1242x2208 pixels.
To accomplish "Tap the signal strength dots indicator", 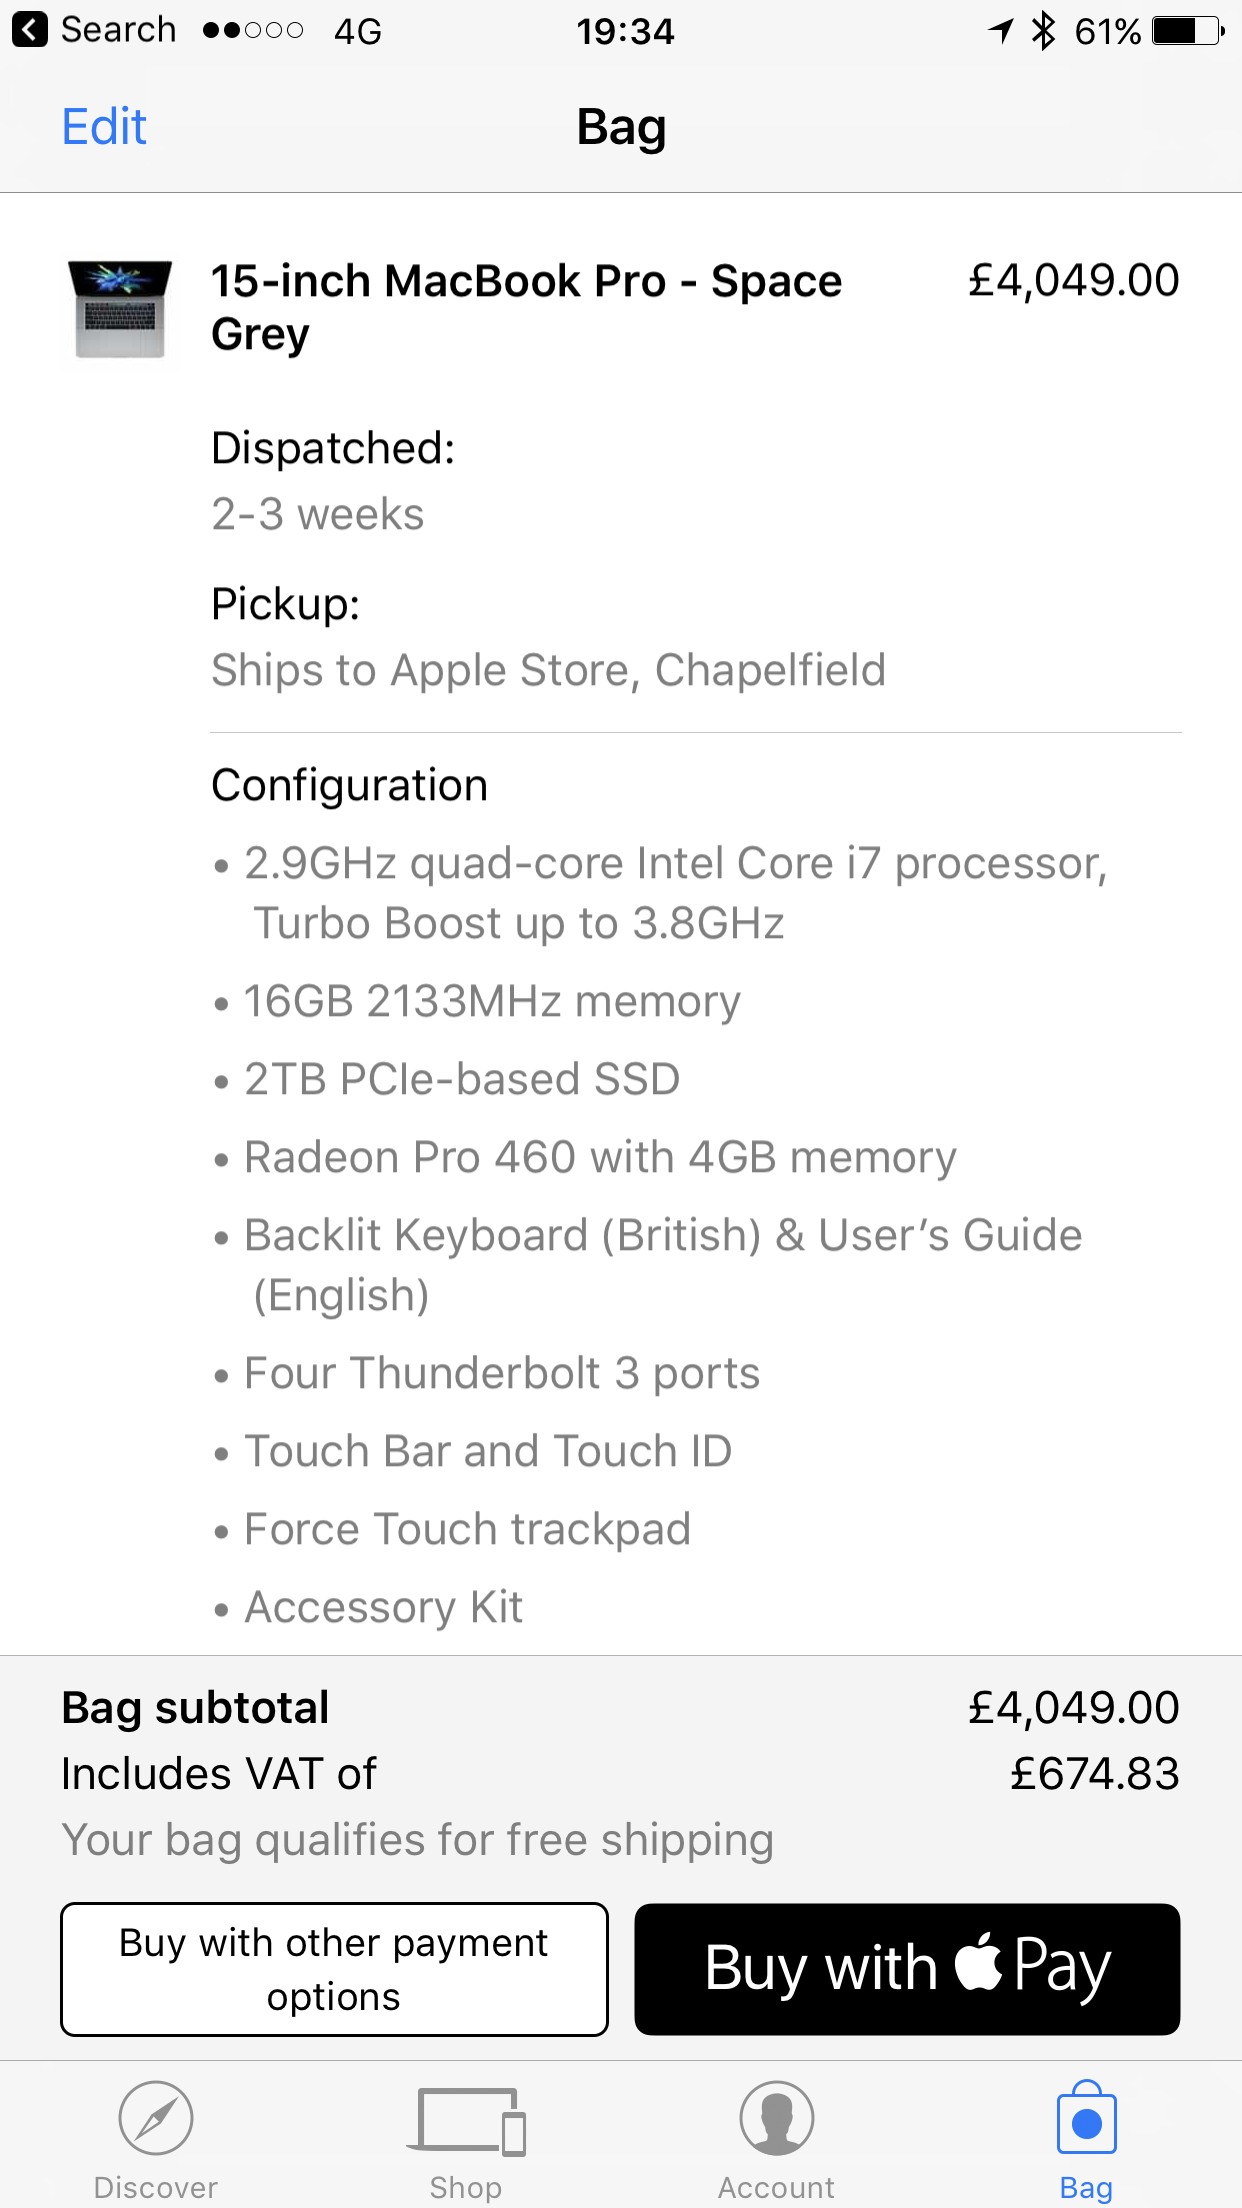I will 252,31.
